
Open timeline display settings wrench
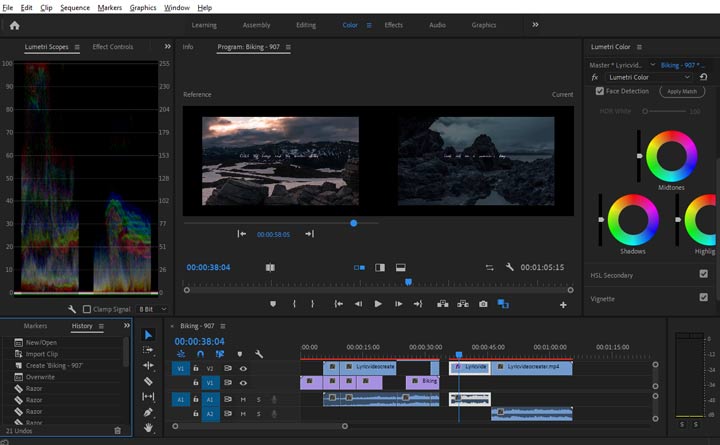point(259,354)
